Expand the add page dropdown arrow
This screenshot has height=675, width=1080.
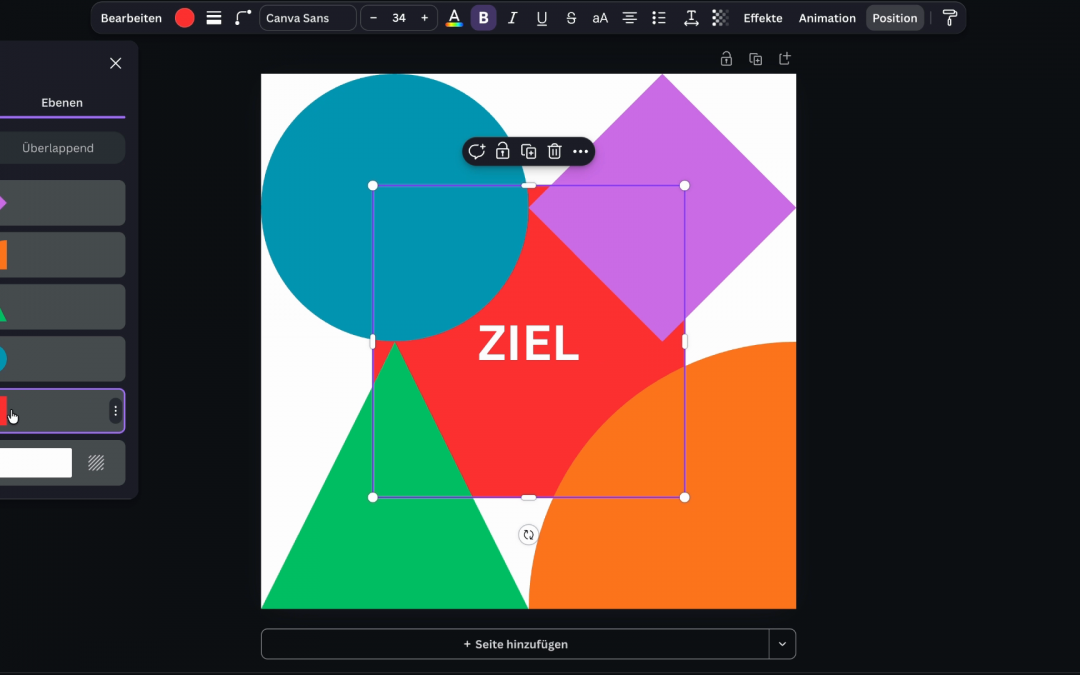pos(782,644)
